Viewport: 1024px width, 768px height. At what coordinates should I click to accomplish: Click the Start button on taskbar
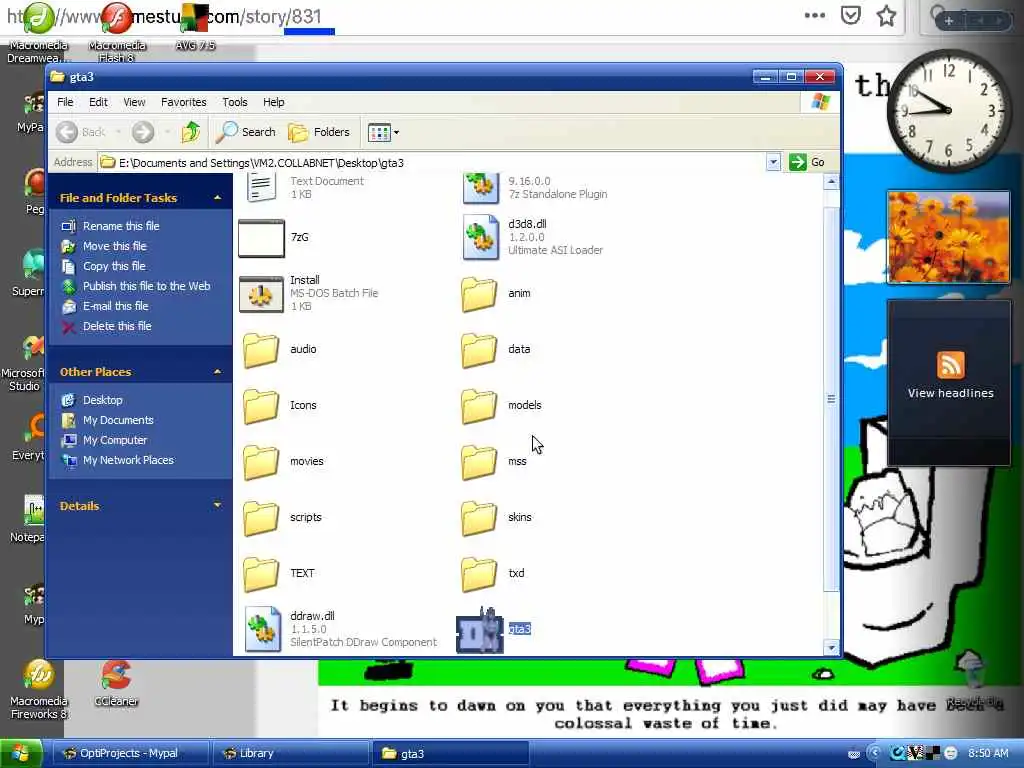[x=21, y=754]
